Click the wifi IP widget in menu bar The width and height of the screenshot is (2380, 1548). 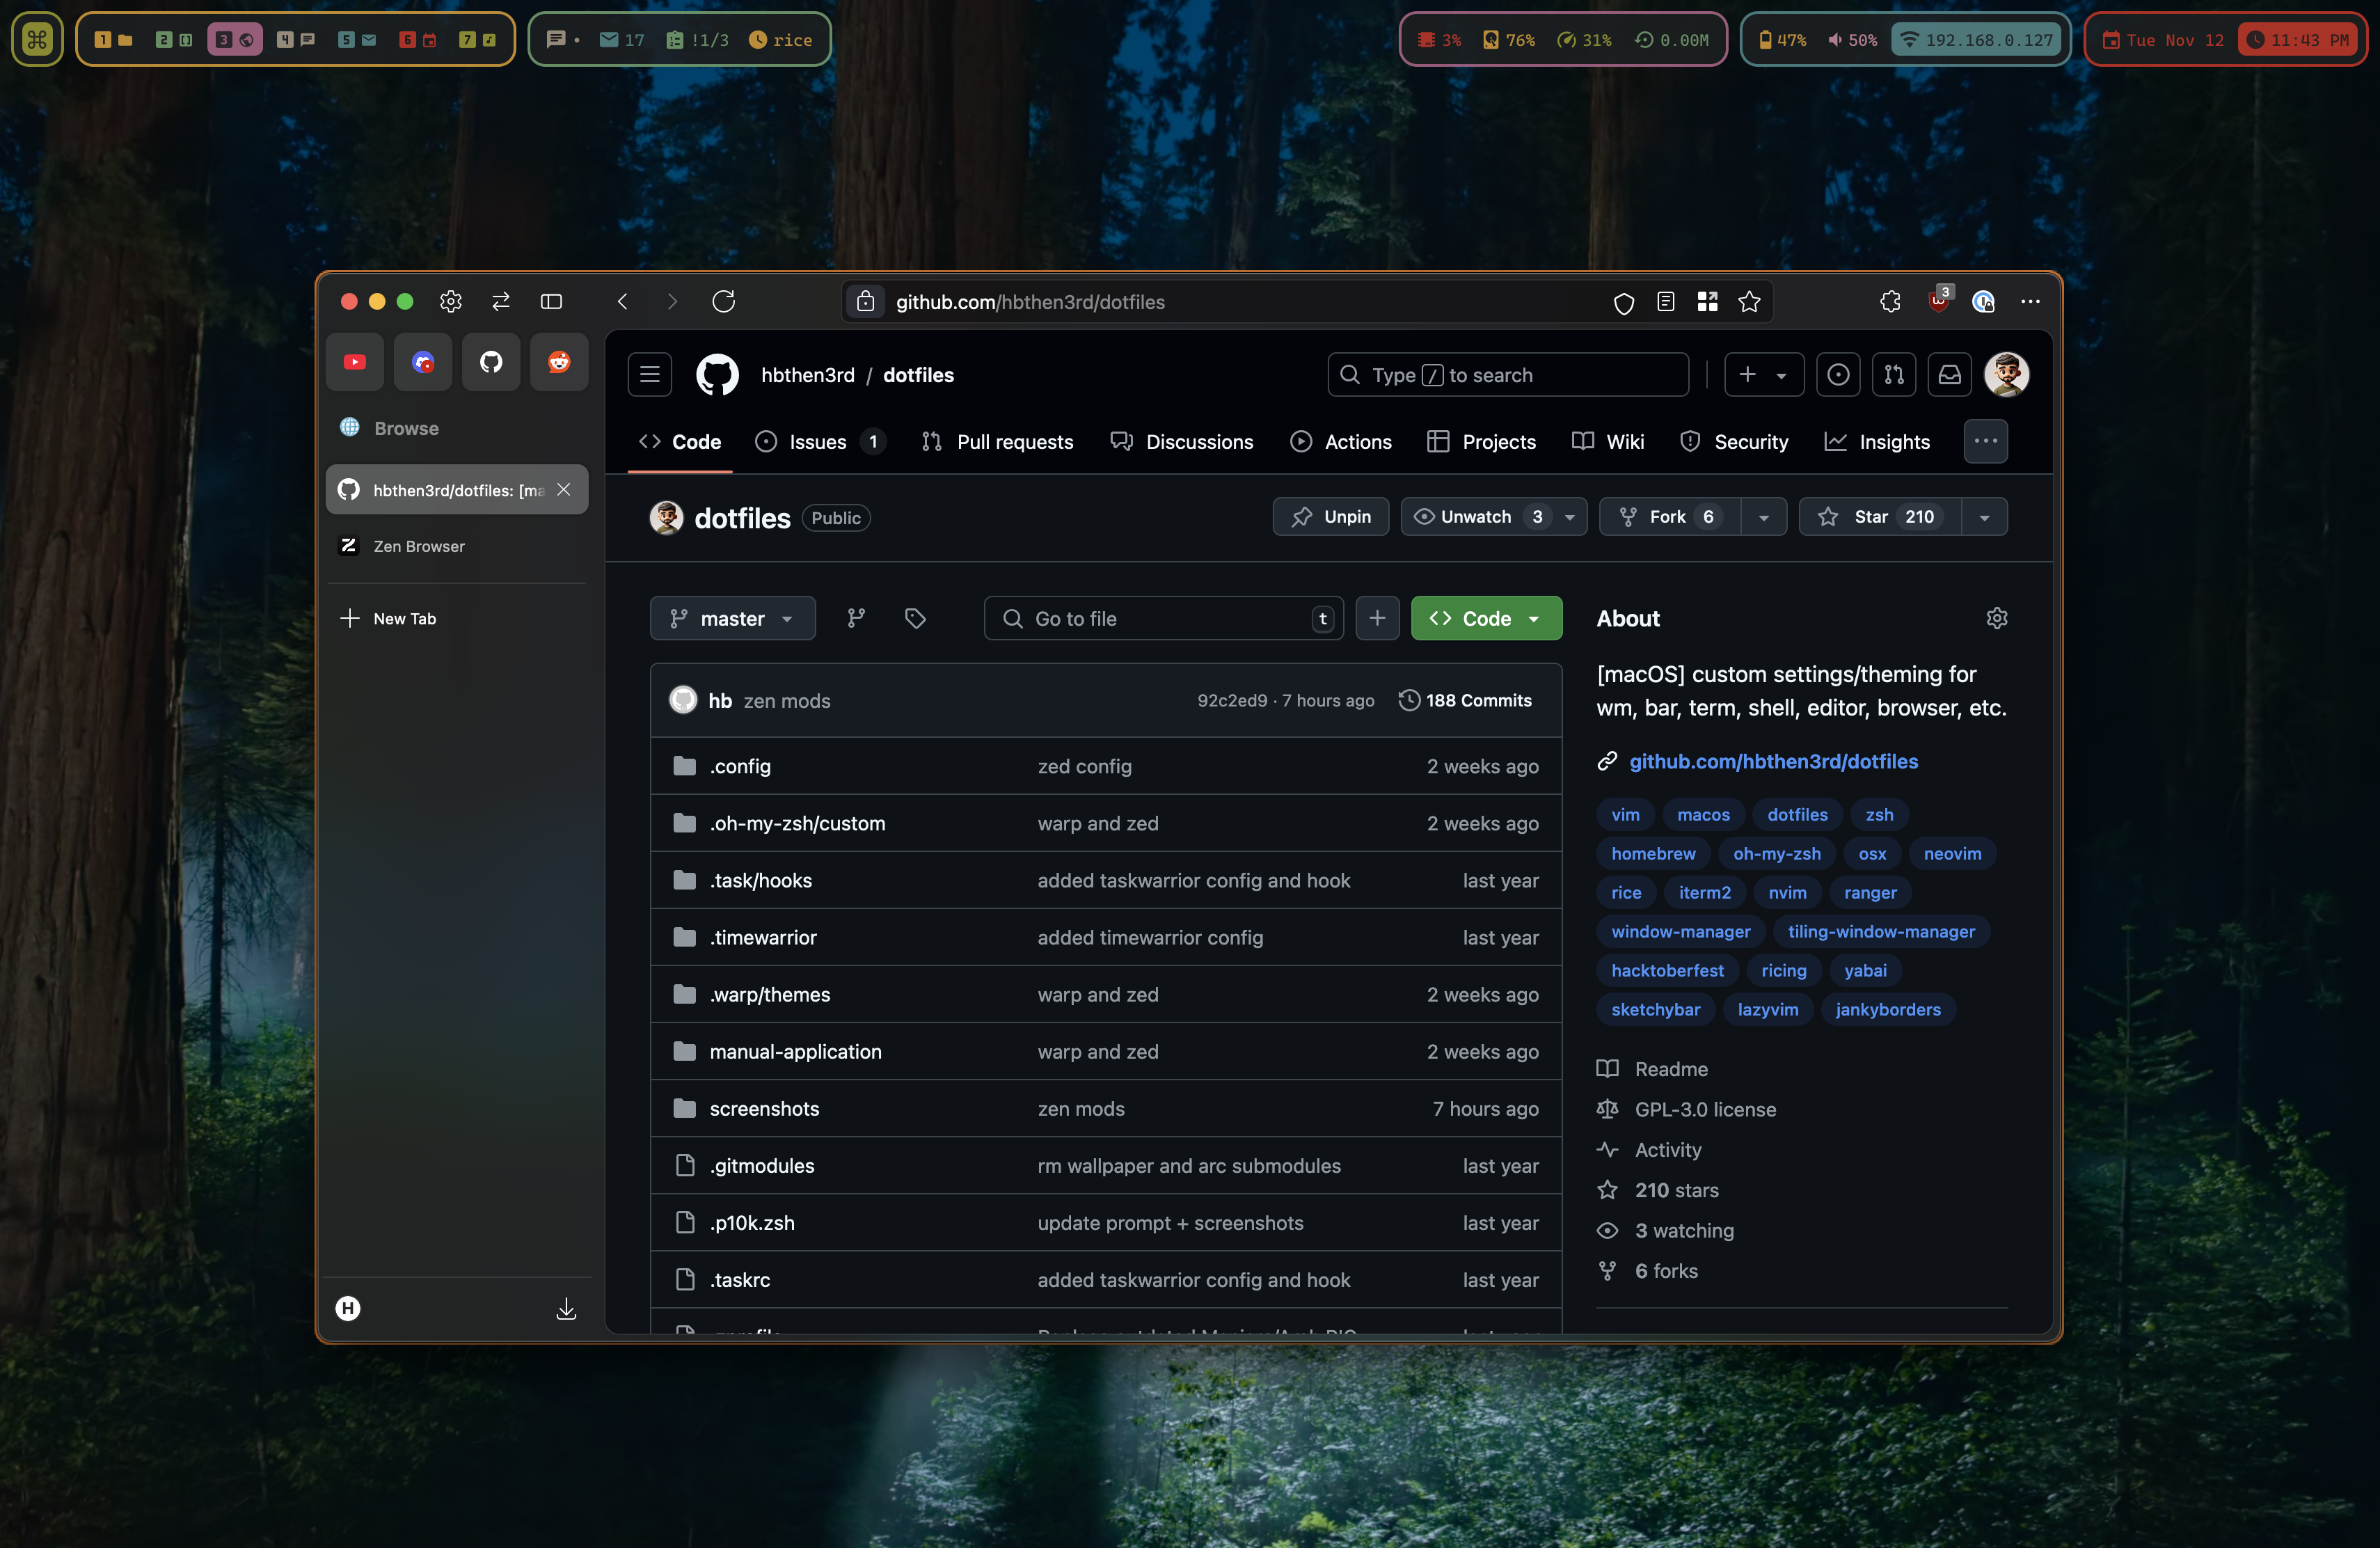1977,40
